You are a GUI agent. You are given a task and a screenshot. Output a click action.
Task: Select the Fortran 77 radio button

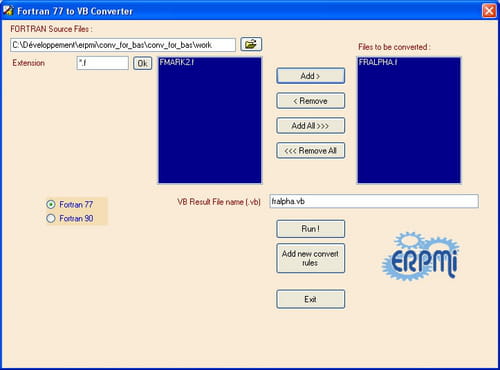point(51,204)
